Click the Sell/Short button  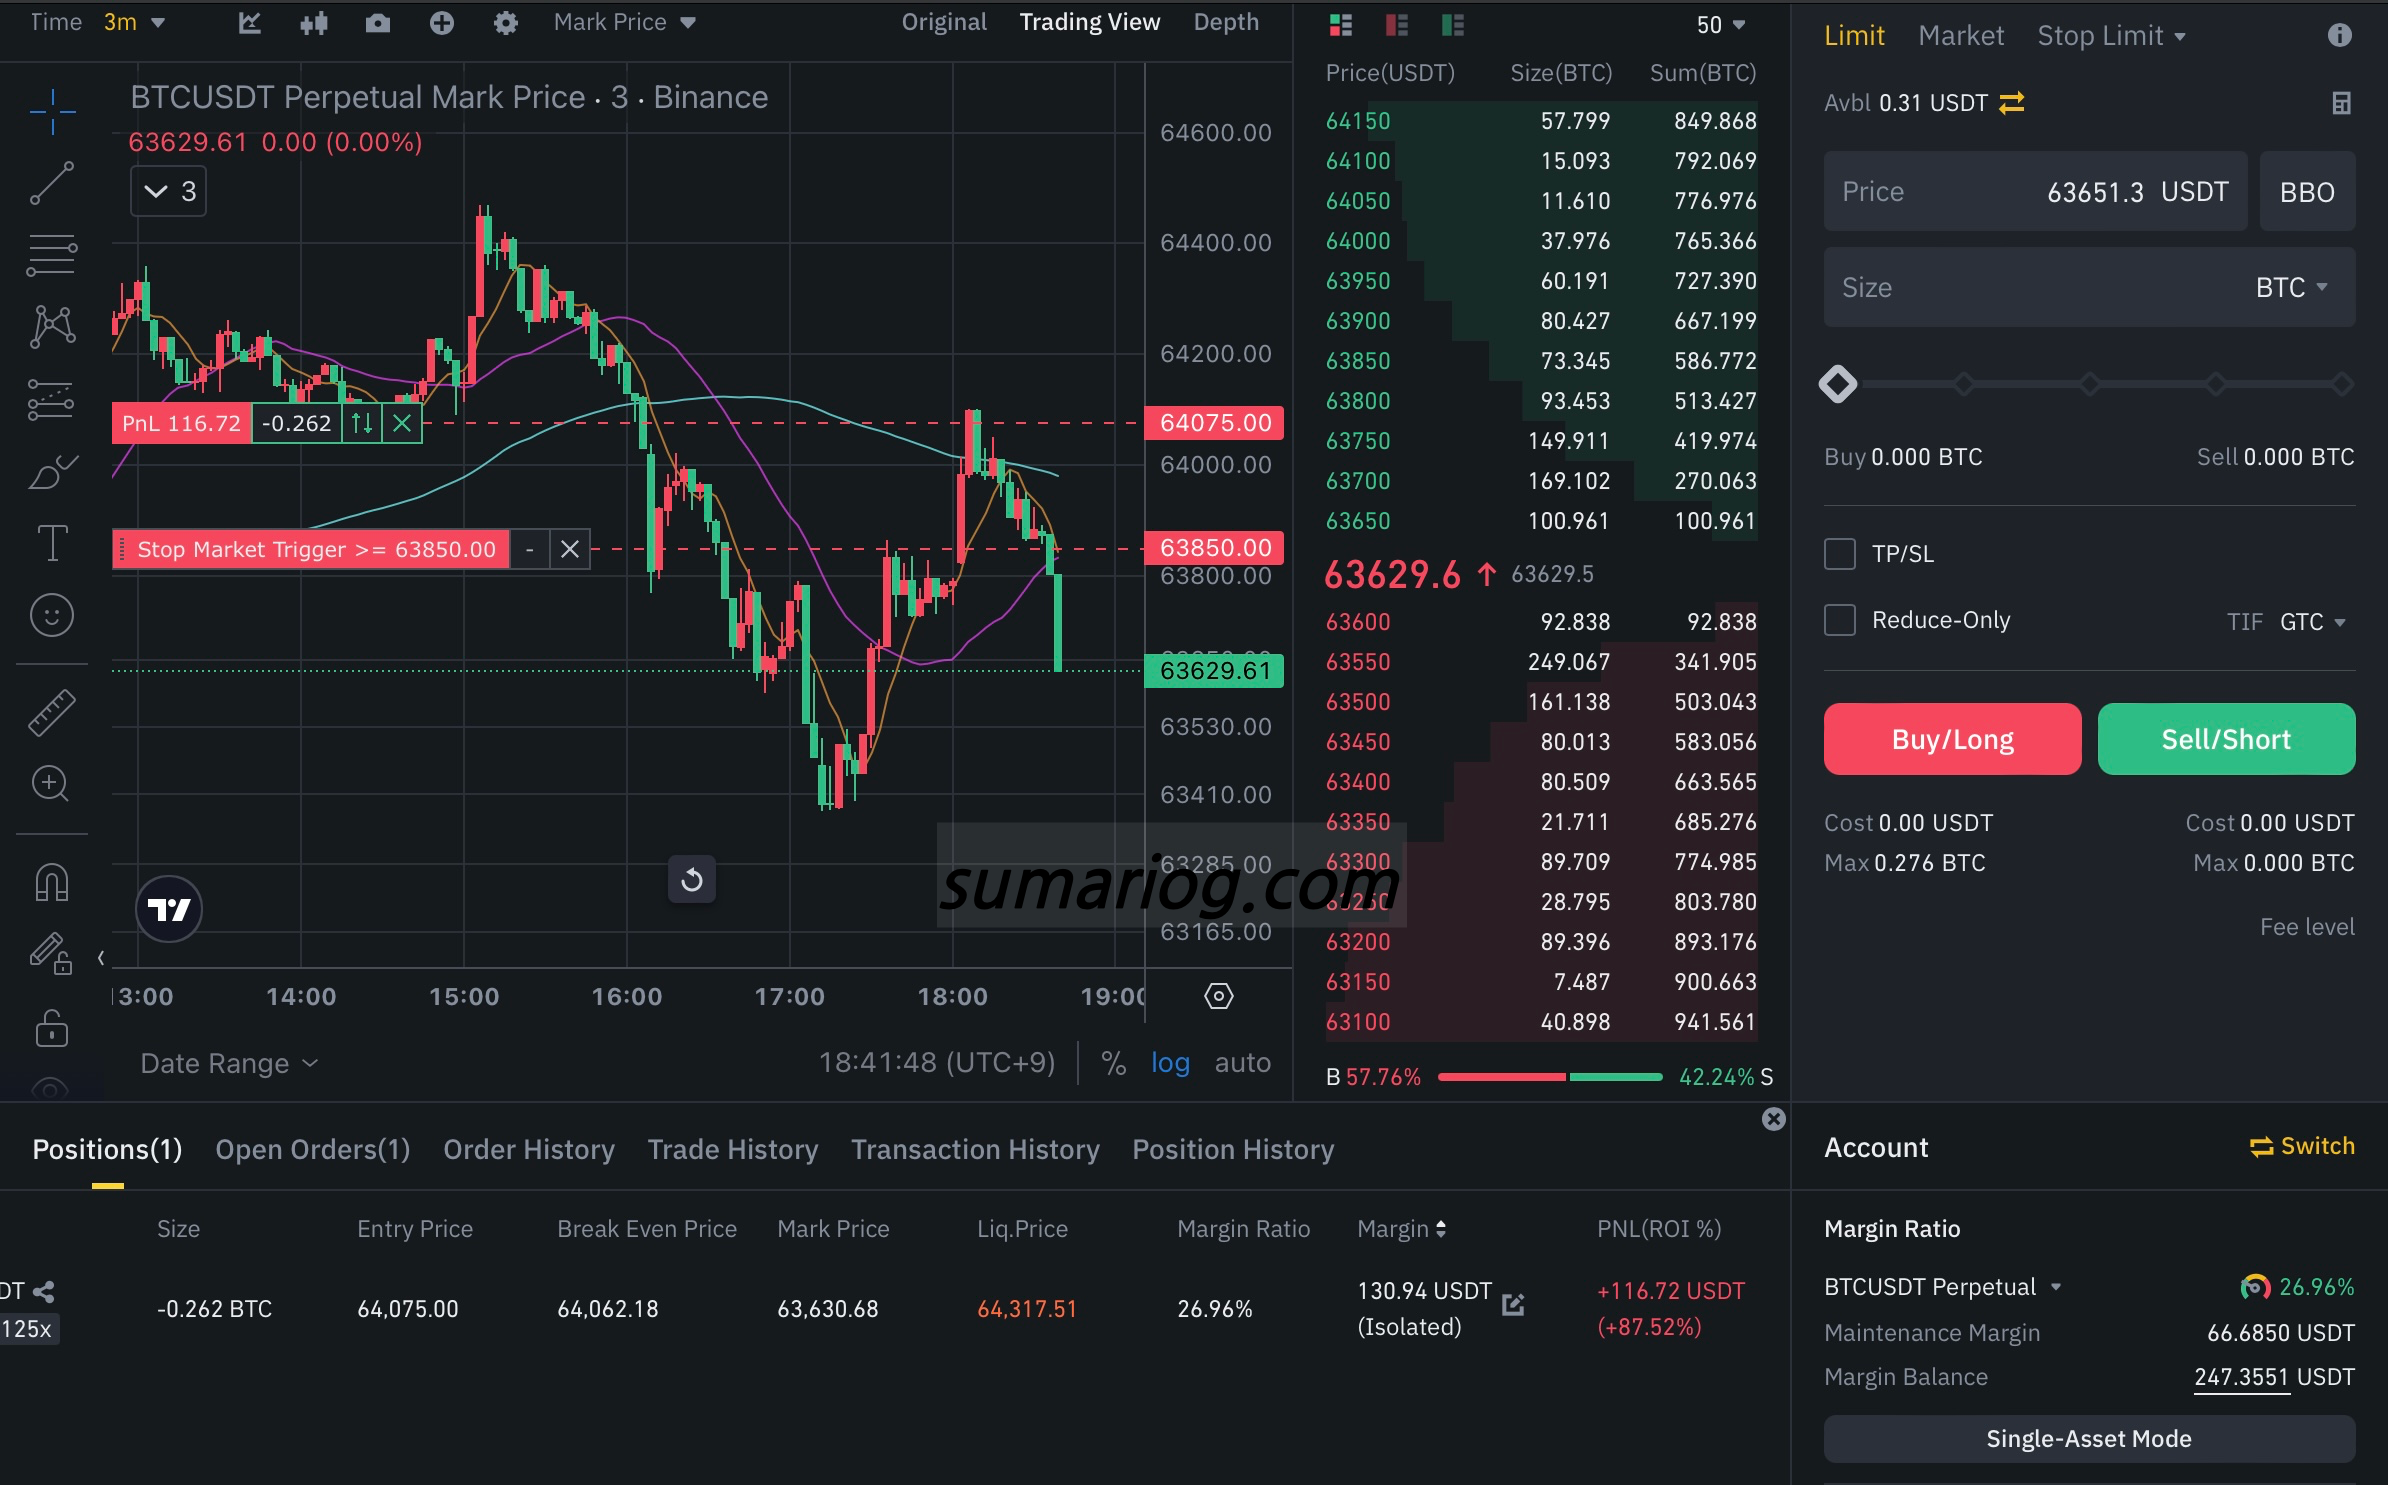pyautogui.click(x=2227, y=738)
